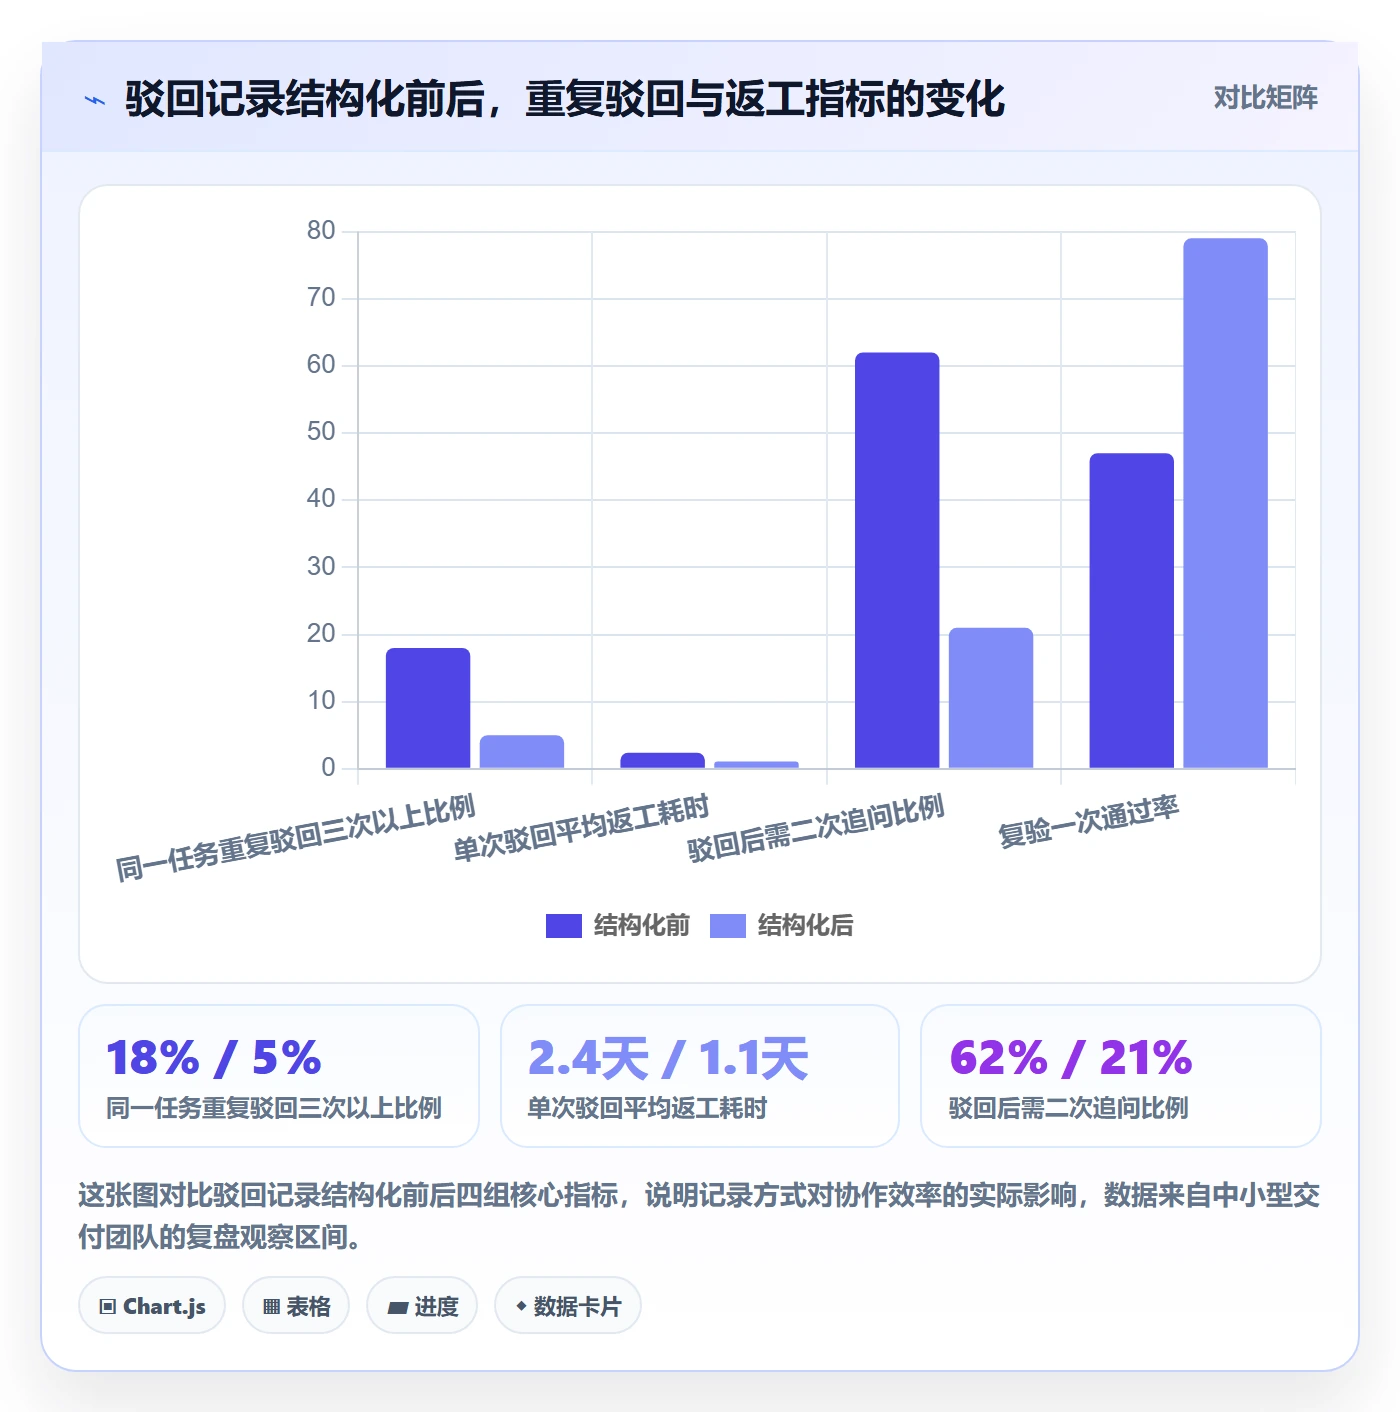Click the 2.4天 / 1.1天 stat value
Screen dimensions: 1400x1412
[x=667, y=1058]
